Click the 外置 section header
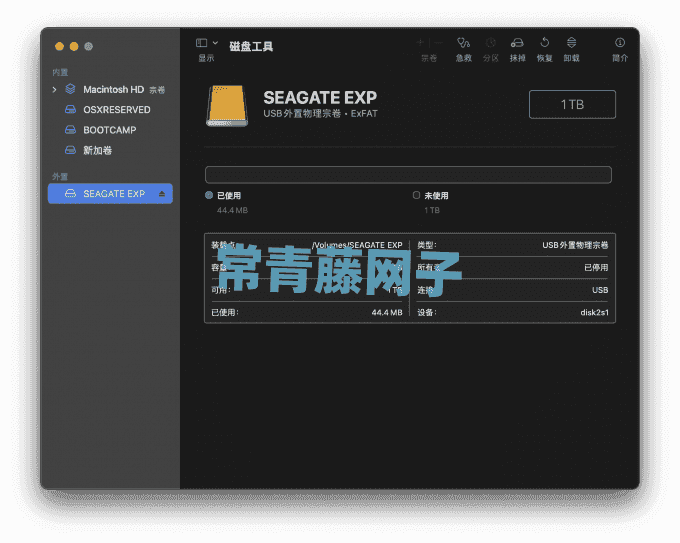 60,176
